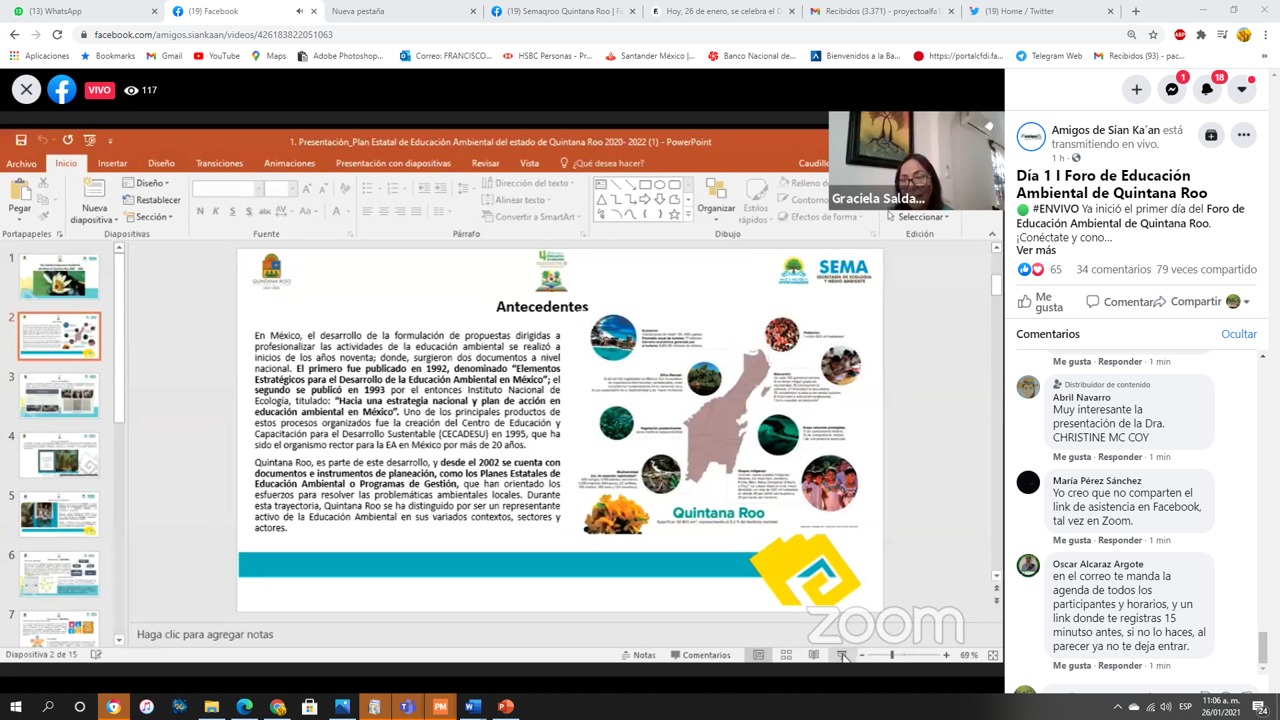Expand the post description with Ver más
Screen dimensions: 1280x720
[x=1036, y=250]
